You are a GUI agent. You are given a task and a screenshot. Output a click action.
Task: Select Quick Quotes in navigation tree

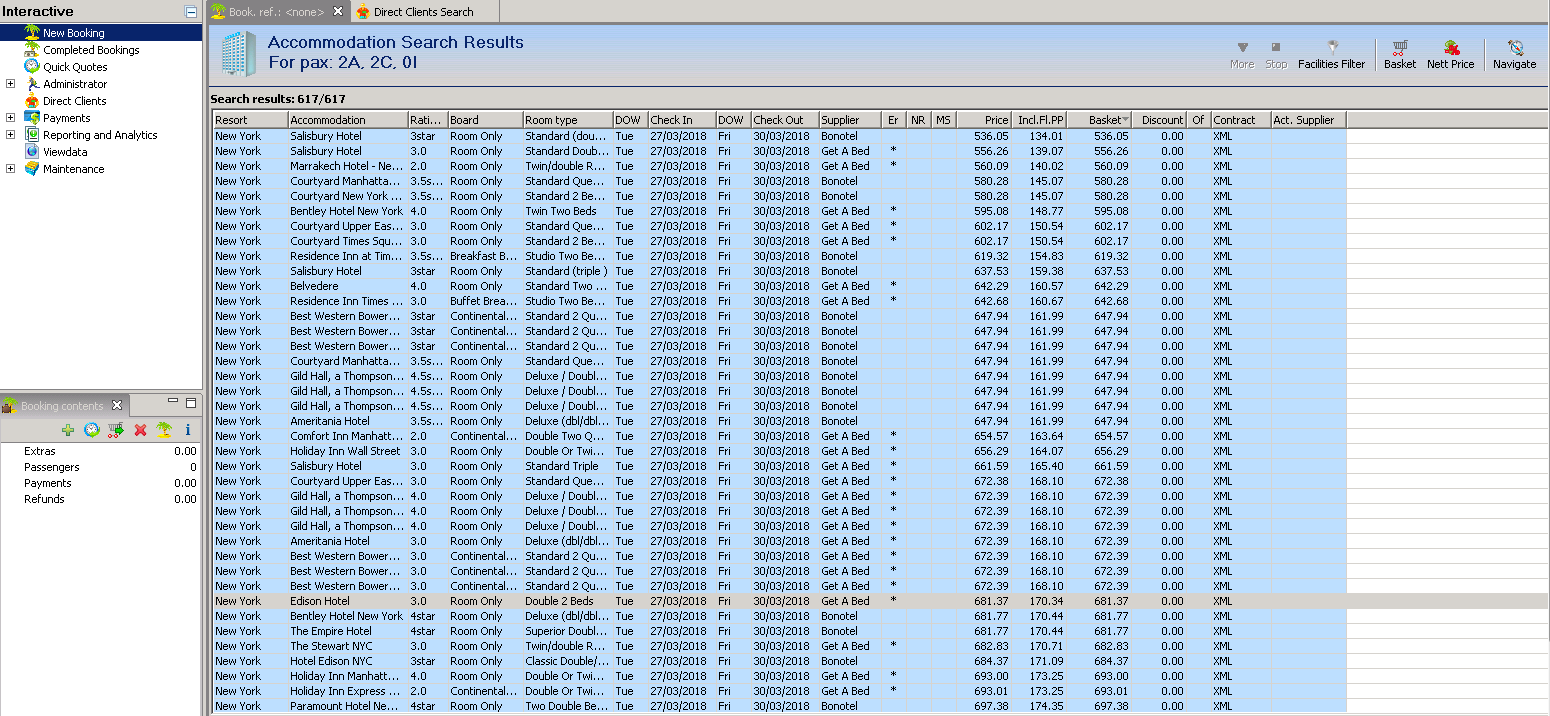[75, 67]
